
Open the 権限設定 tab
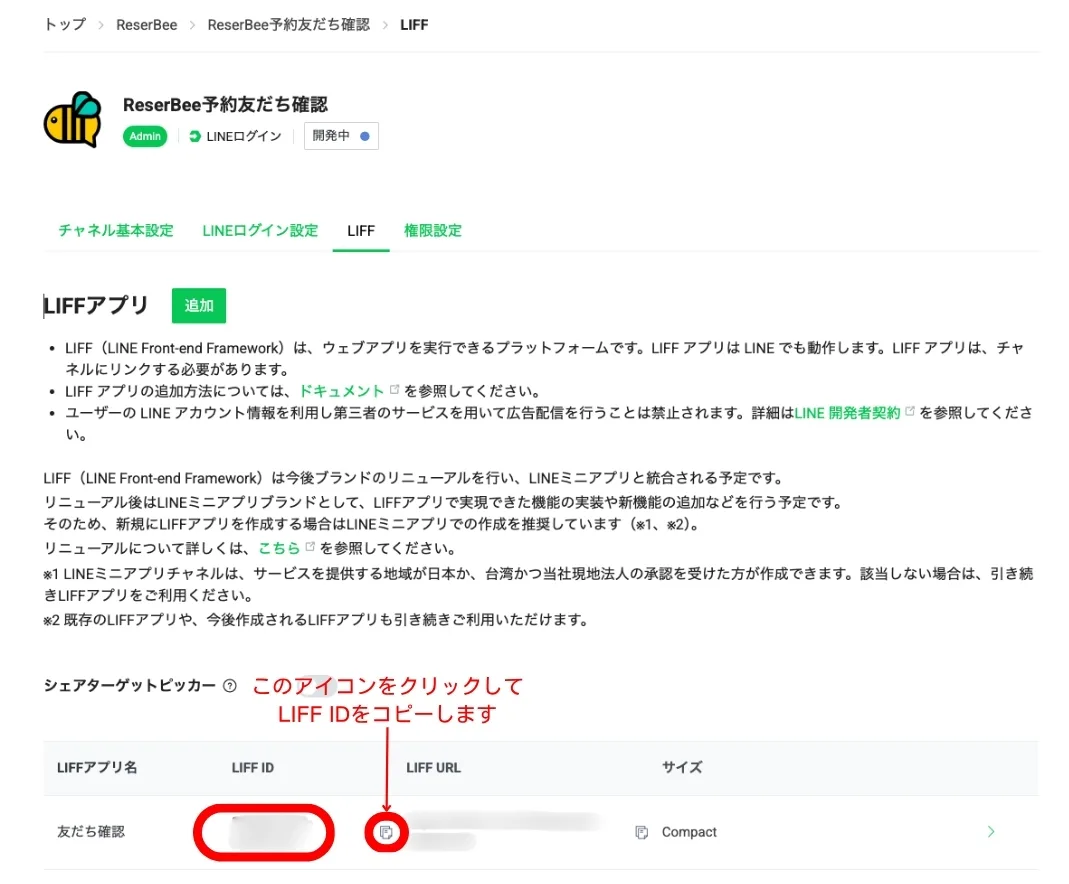[x=433, y=230]
